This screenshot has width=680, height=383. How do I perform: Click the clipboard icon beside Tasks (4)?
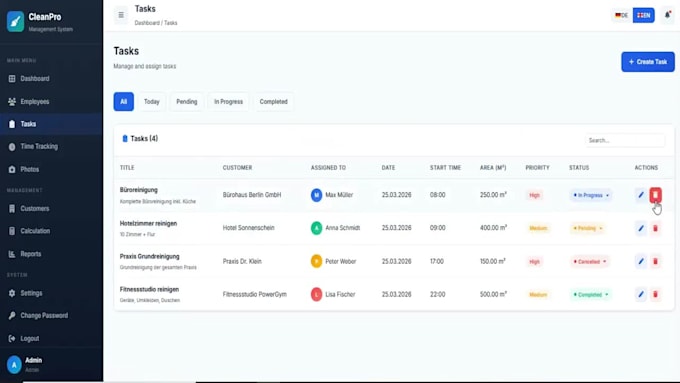point(125,139)
